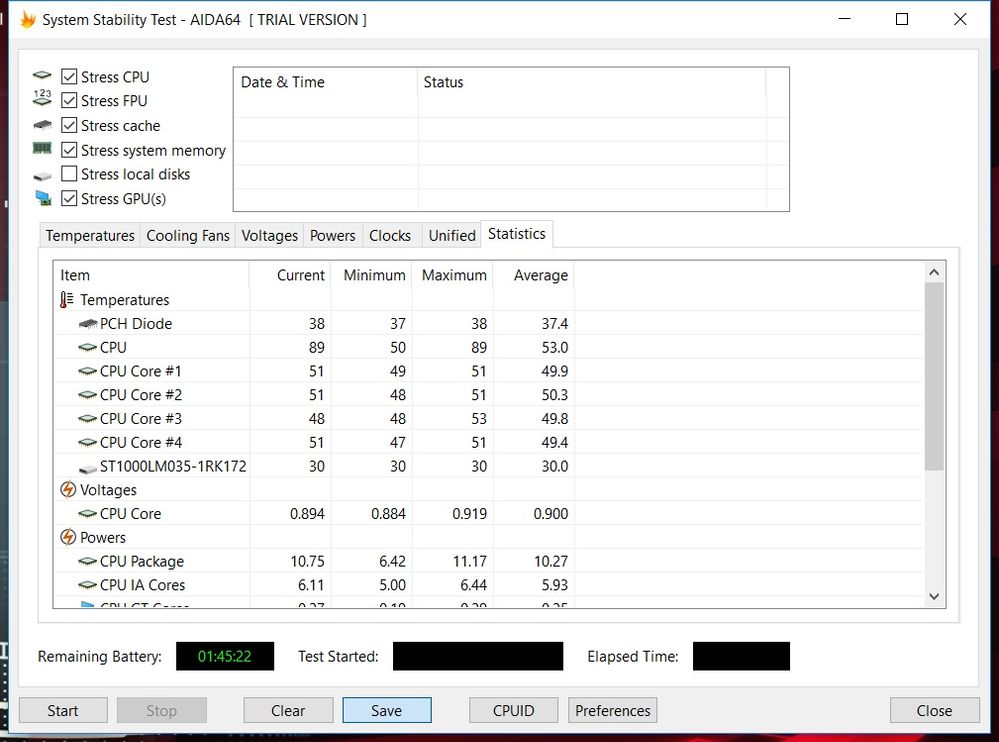Click the chip icon beside CPU Core #2
Image resolution: width=999 pixels, height=742 pixels.
(88, 395)
